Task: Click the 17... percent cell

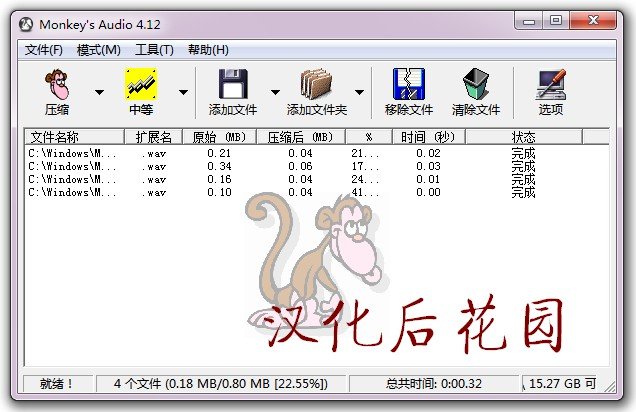Action: click(x=365, y=166)
